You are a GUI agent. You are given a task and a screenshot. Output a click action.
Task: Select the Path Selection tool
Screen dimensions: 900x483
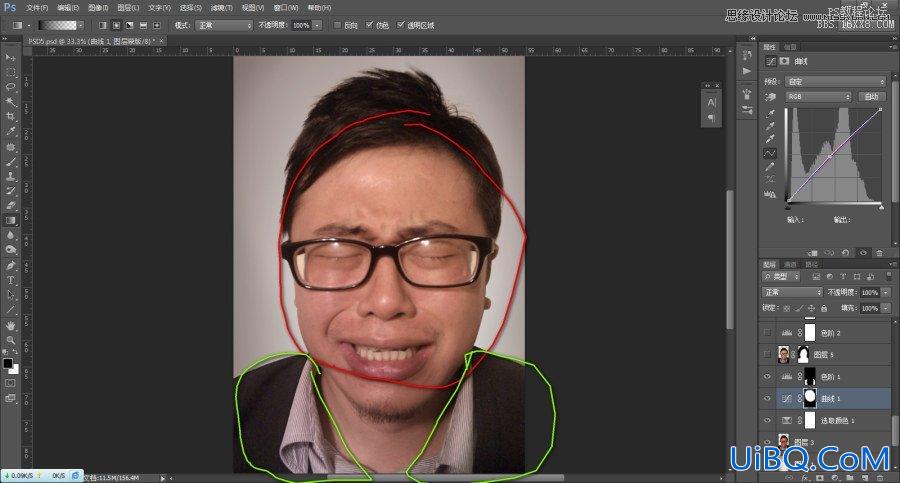coord(10,295)
